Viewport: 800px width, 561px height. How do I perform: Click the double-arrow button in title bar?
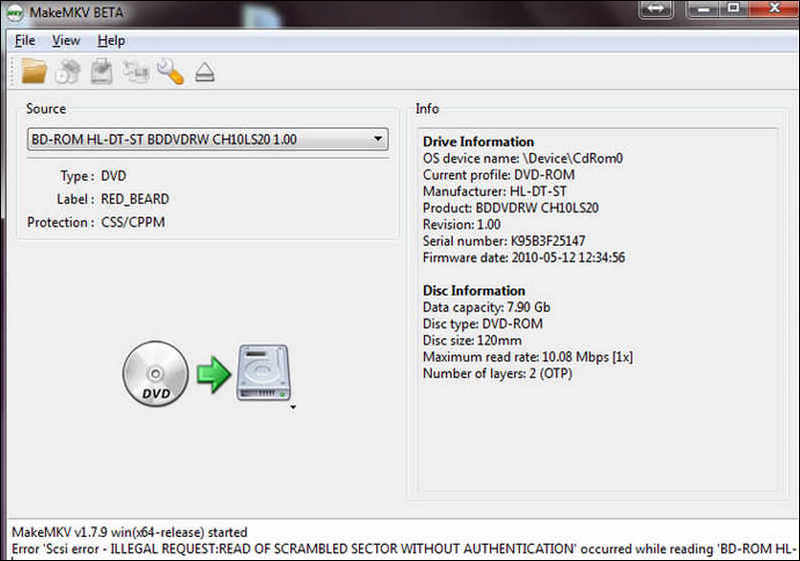click(x=656, y=9)
